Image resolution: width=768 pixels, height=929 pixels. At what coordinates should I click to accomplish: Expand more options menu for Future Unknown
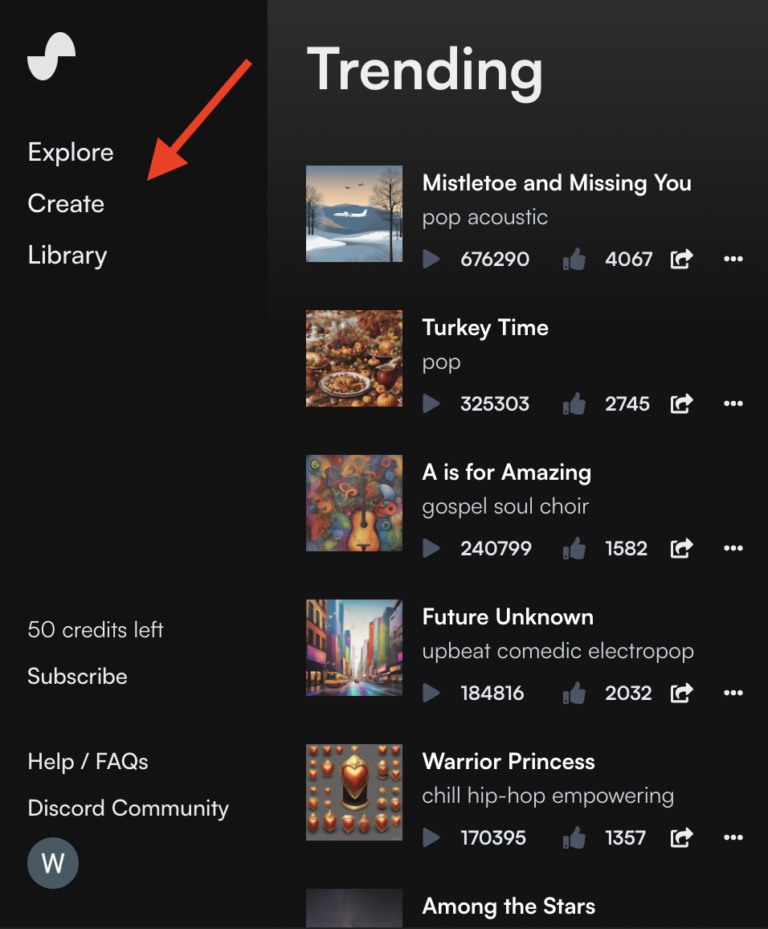[x=733, y=693]
